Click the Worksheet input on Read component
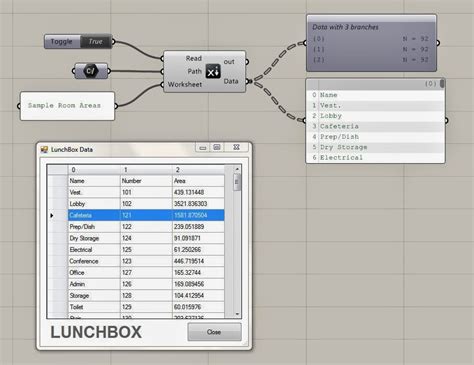Screen dimensions: 474x365 185,84
